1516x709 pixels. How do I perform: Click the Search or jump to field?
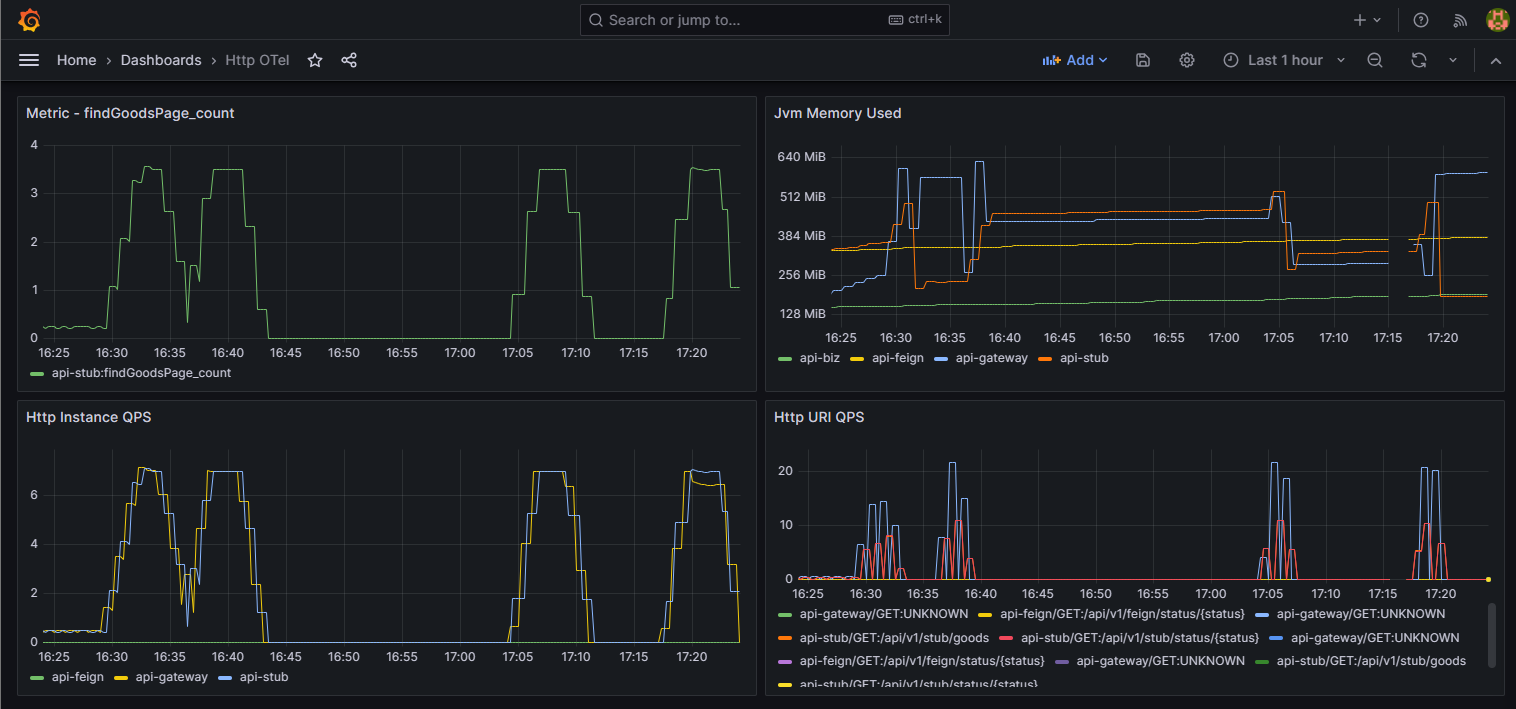pyautogui.click(x=764, y=19)
